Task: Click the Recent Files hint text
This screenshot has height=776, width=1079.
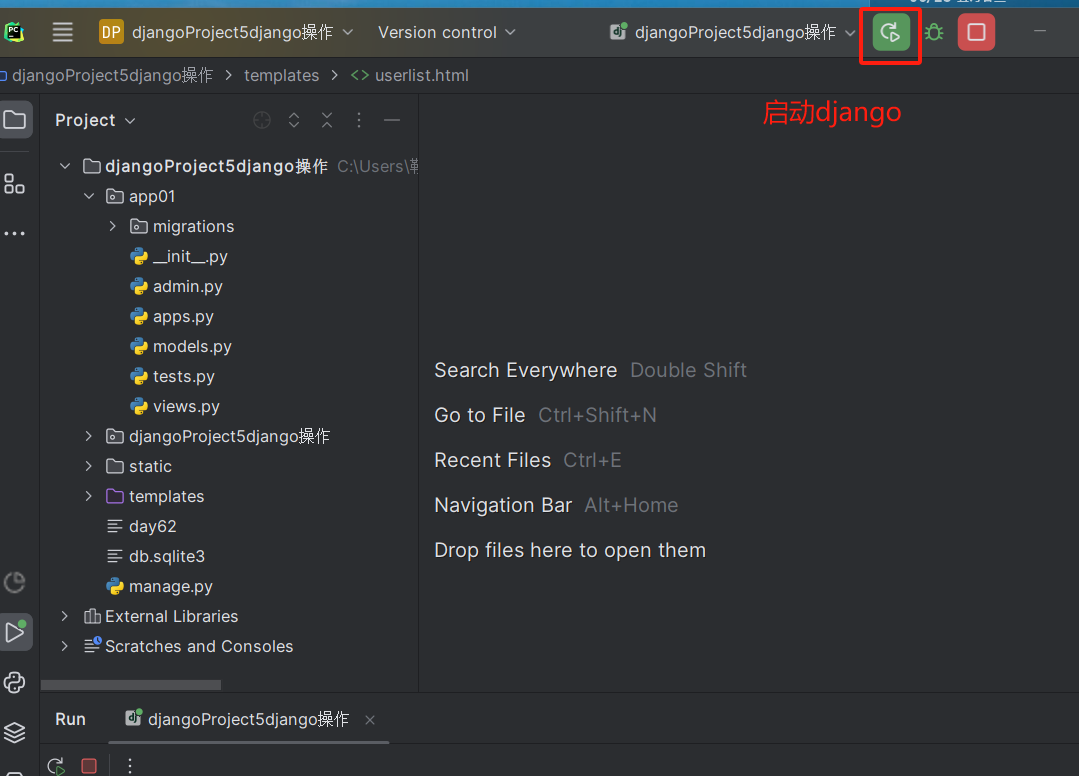Action: point(493,460)
